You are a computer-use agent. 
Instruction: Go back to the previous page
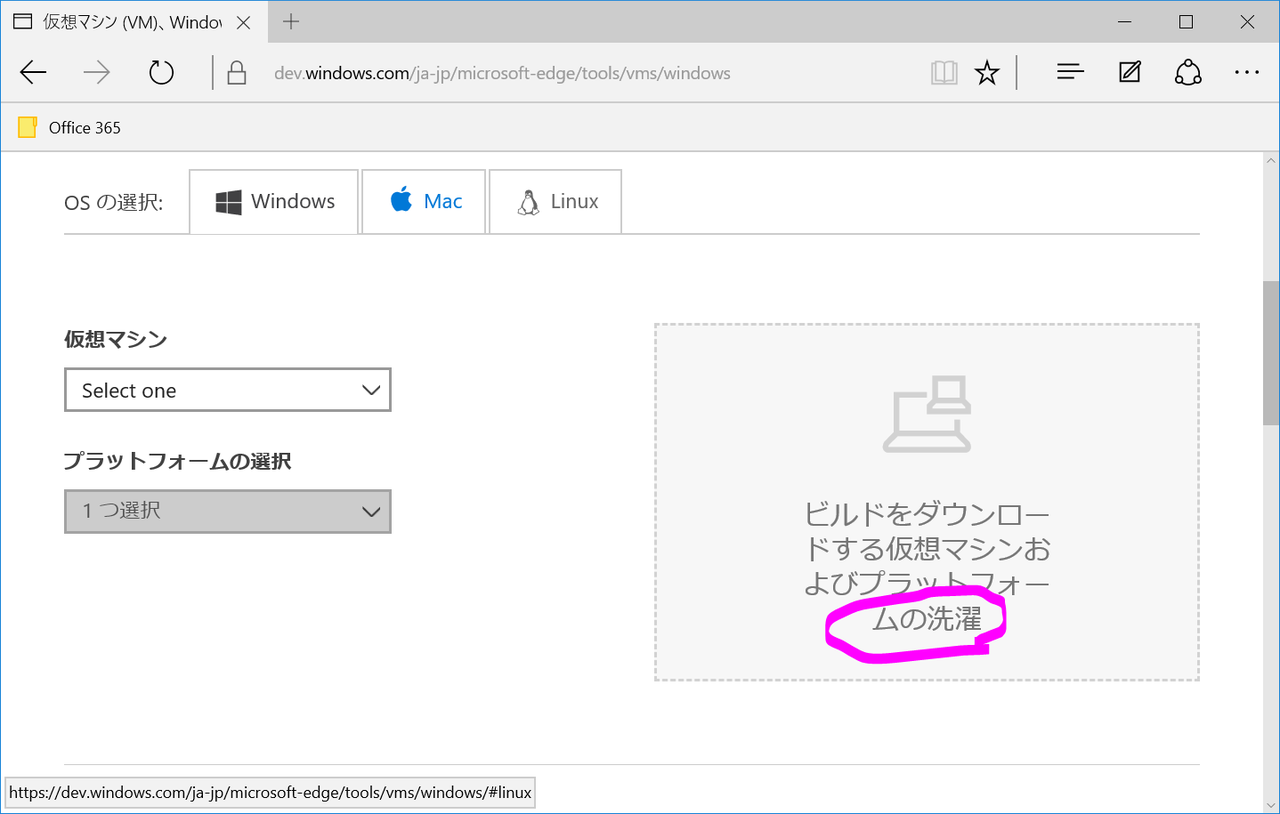pyautogui.click(x=33, y=73)
